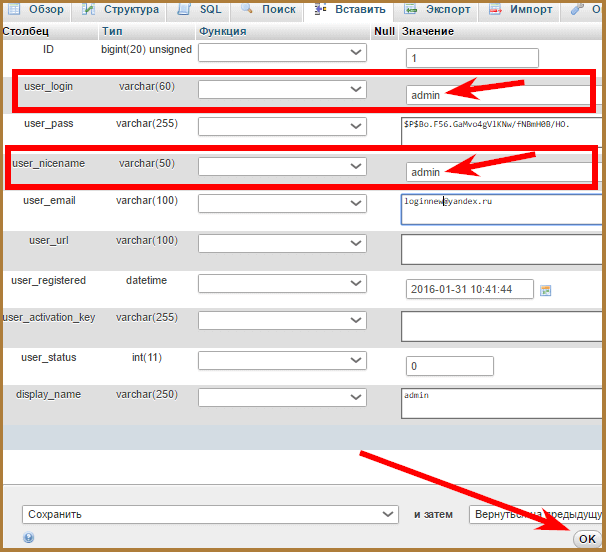The height and width of the screenshot is (552, 606).
Task: Click the wrench icon tab at top right
Action: [x=577, y=9]
